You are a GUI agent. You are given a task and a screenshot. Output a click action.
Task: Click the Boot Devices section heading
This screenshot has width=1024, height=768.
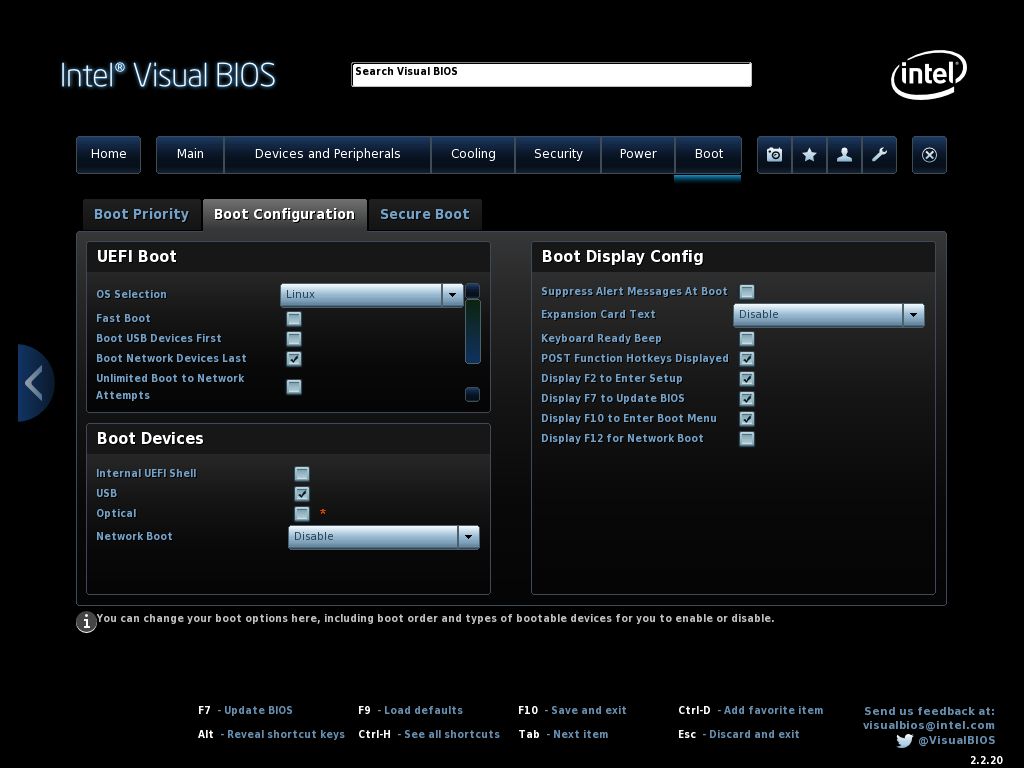(x=150, y=438)
